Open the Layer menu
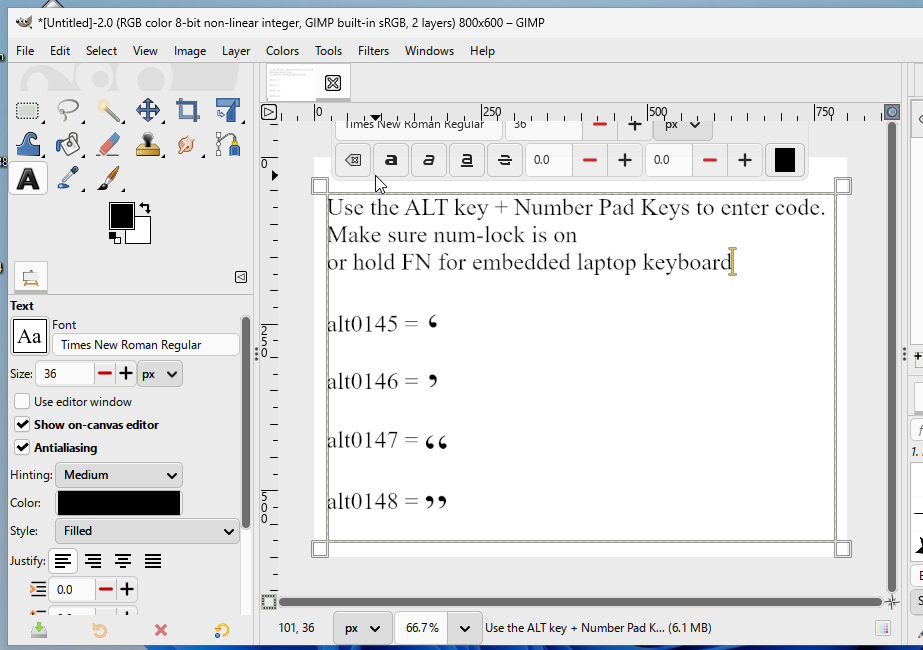This screenshot has height=650, width=923. [236, 51]
